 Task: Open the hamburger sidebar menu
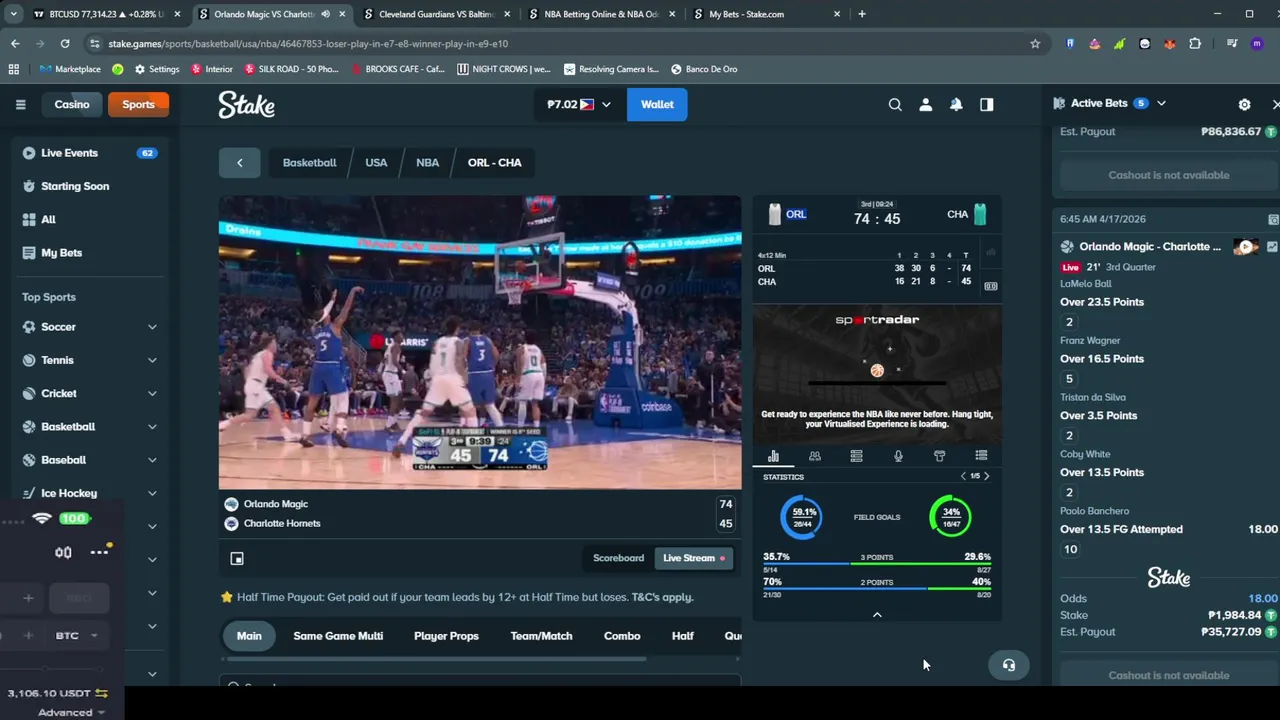(x=20, y=104)
